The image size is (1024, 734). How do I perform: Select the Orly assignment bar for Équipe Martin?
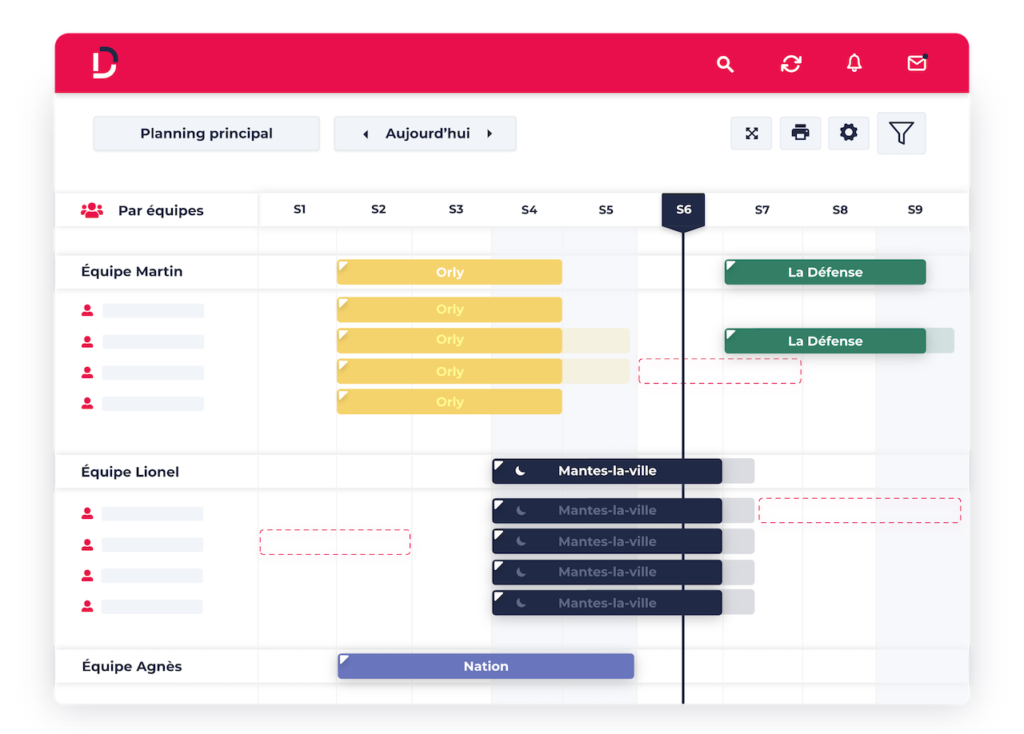click(x=449, y=271)
